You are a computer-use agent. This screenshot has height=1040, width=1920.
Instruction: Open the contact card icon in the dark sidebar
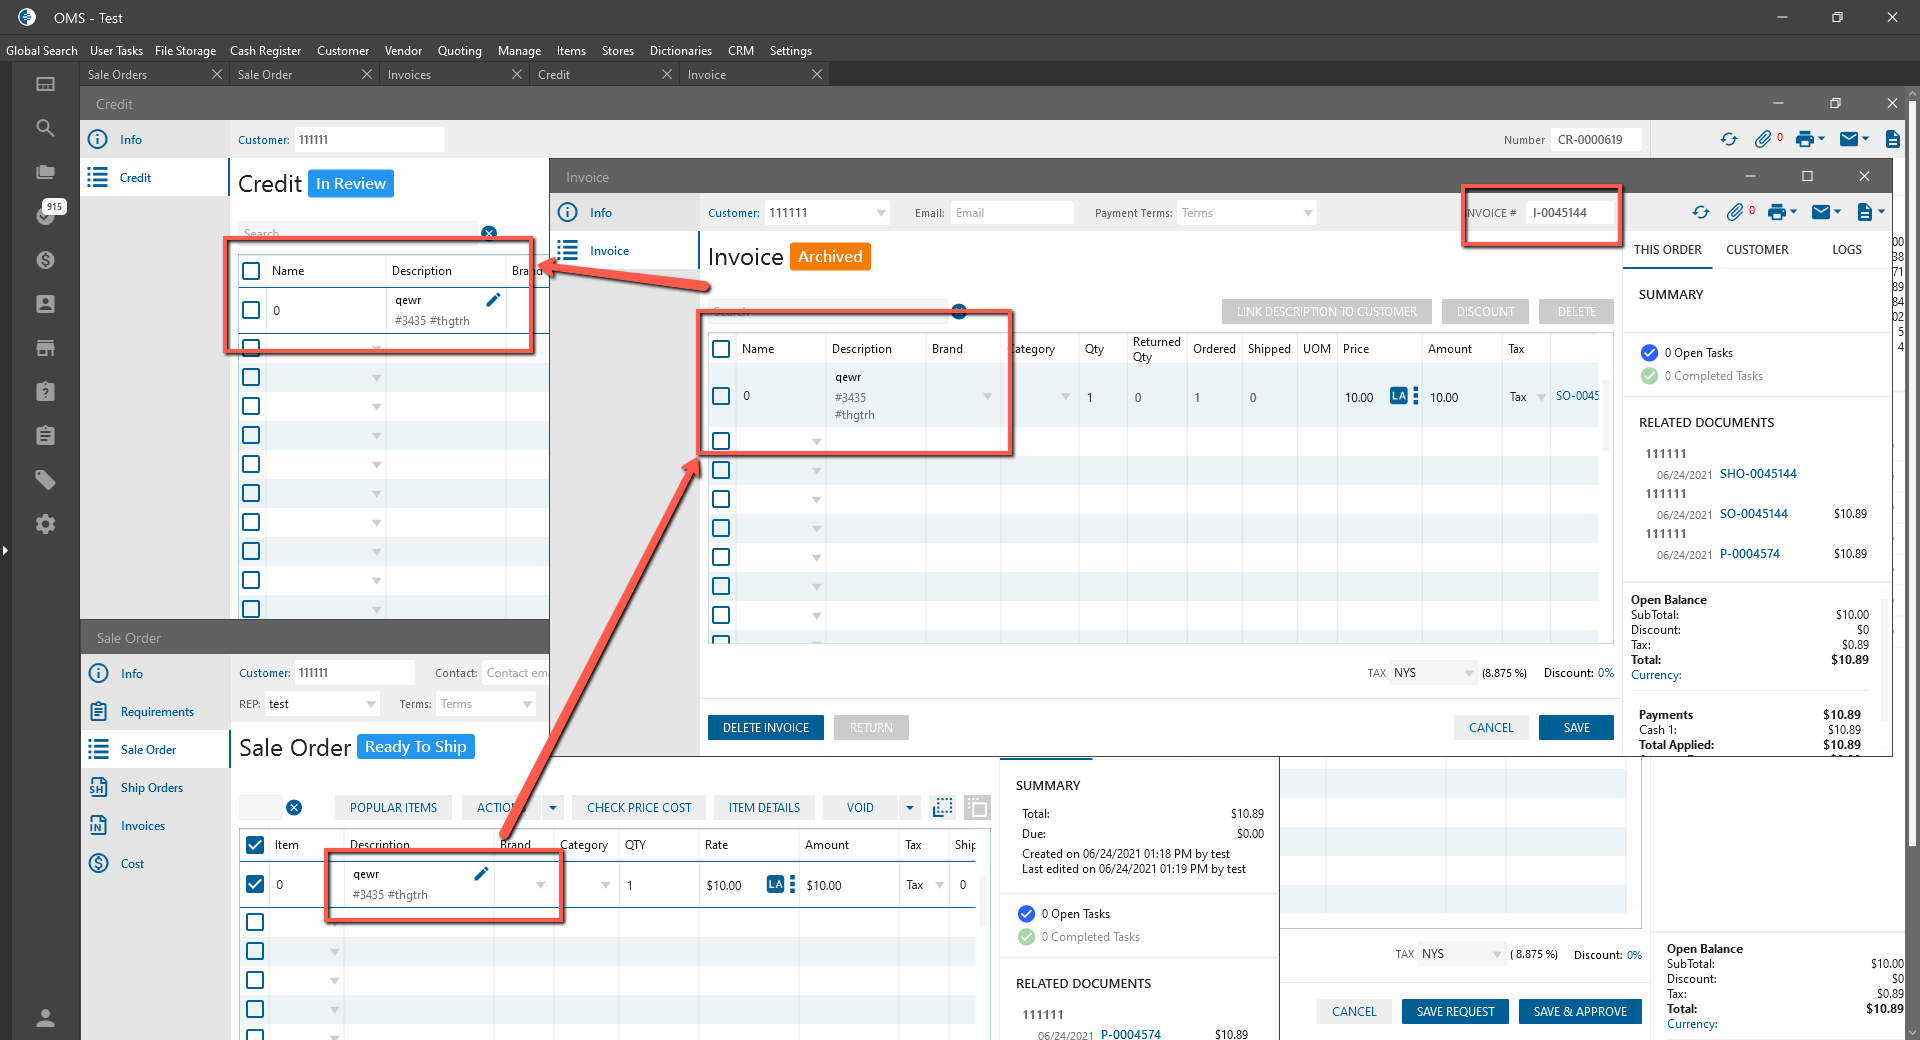click(x=45, y=304)
